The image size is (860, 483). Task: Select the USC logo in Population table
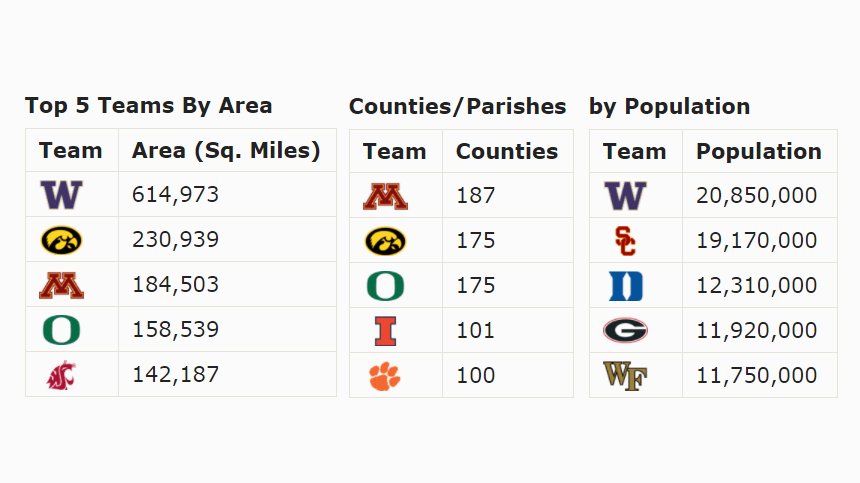[625, 241]
